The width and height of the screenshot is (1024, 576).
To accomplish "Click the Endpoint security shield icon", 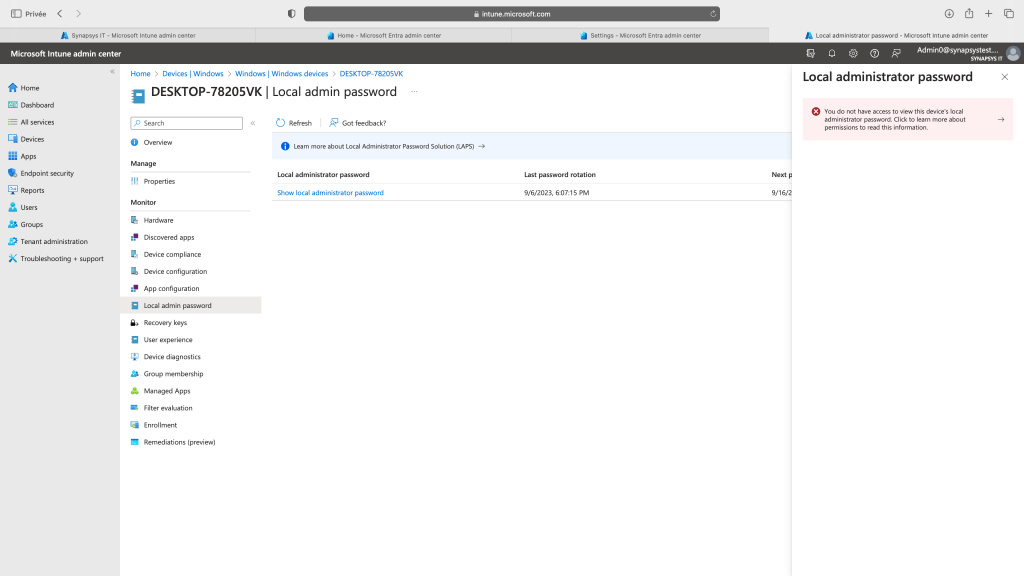I will coord(13,173).
